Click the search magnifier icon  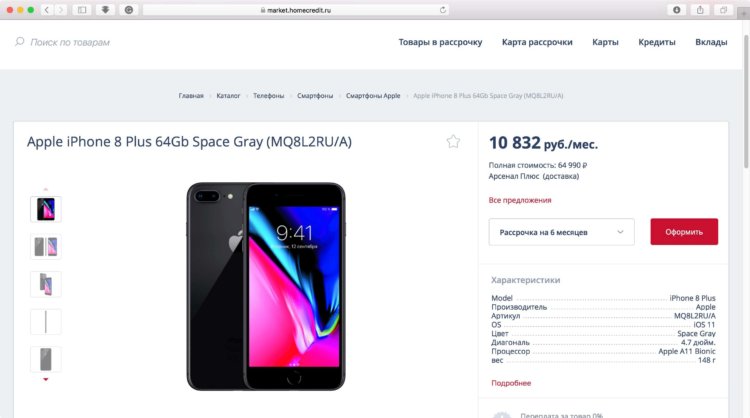[x=20, y=42]
